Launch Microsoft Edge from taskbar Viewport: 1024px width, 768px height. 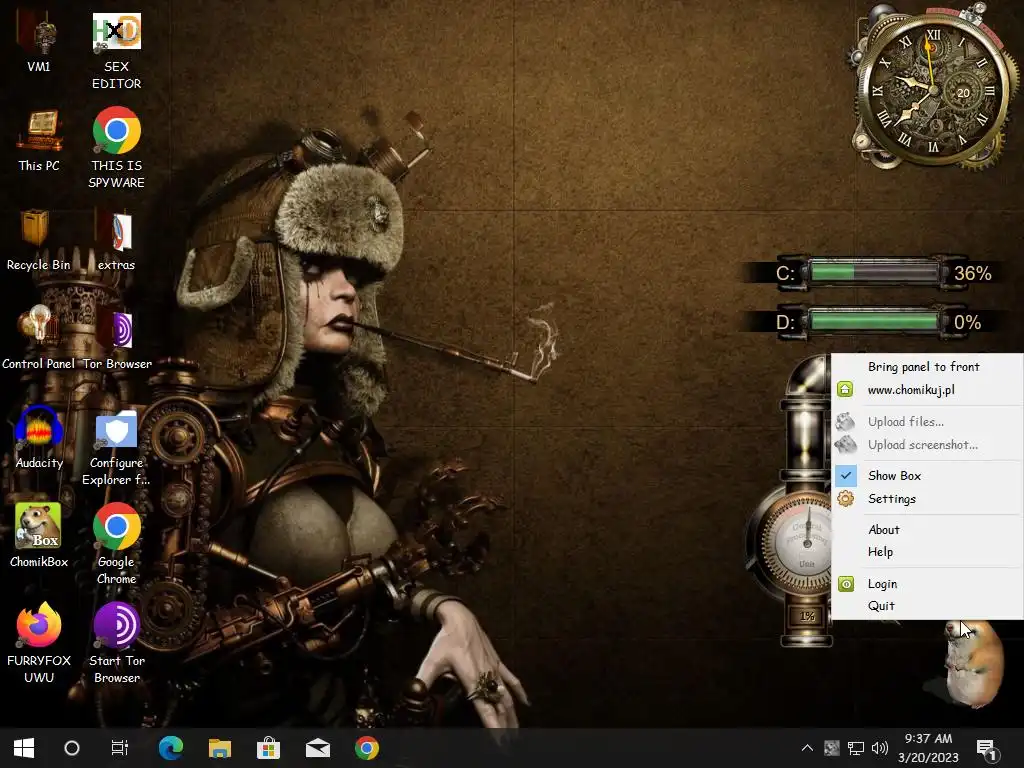171,748
